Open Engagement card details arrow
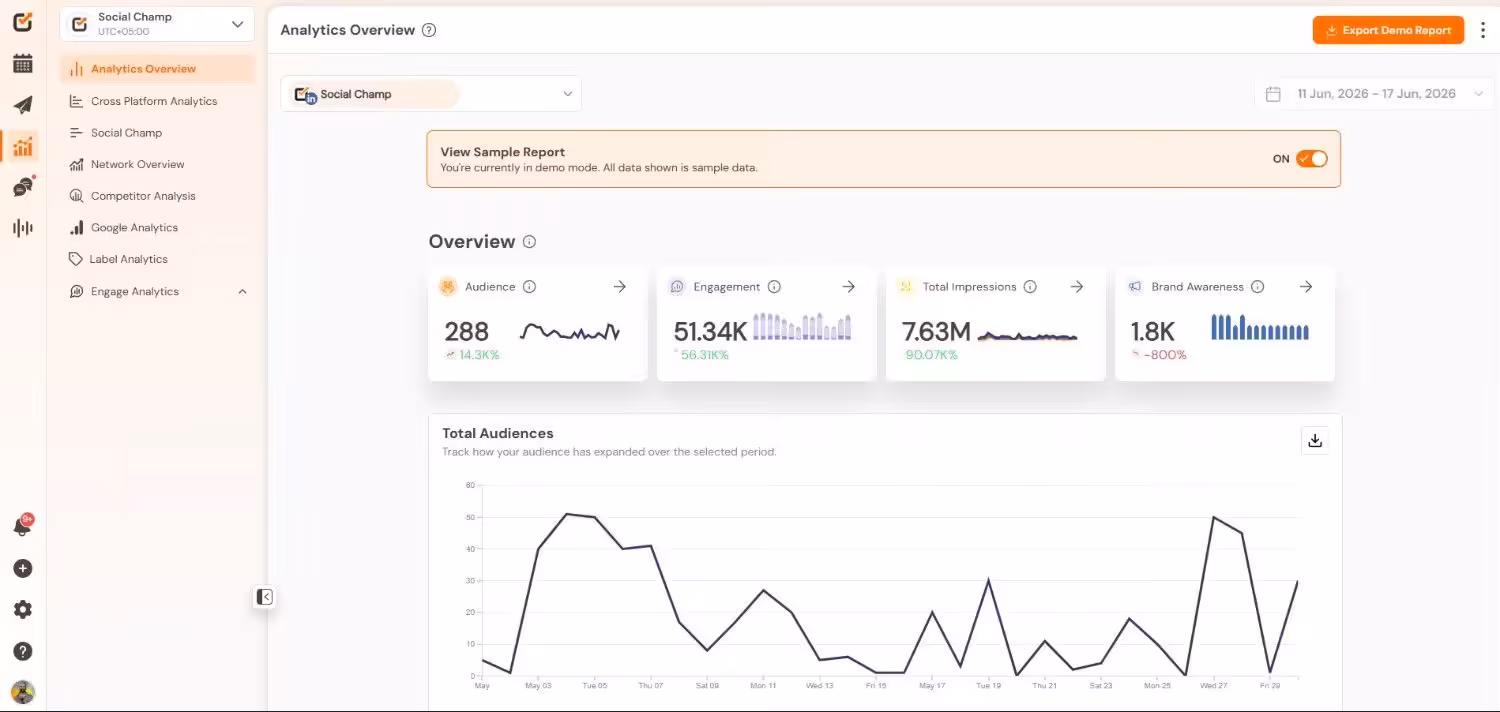Screen dimensions: 1500x712 (x=848, y=287)
